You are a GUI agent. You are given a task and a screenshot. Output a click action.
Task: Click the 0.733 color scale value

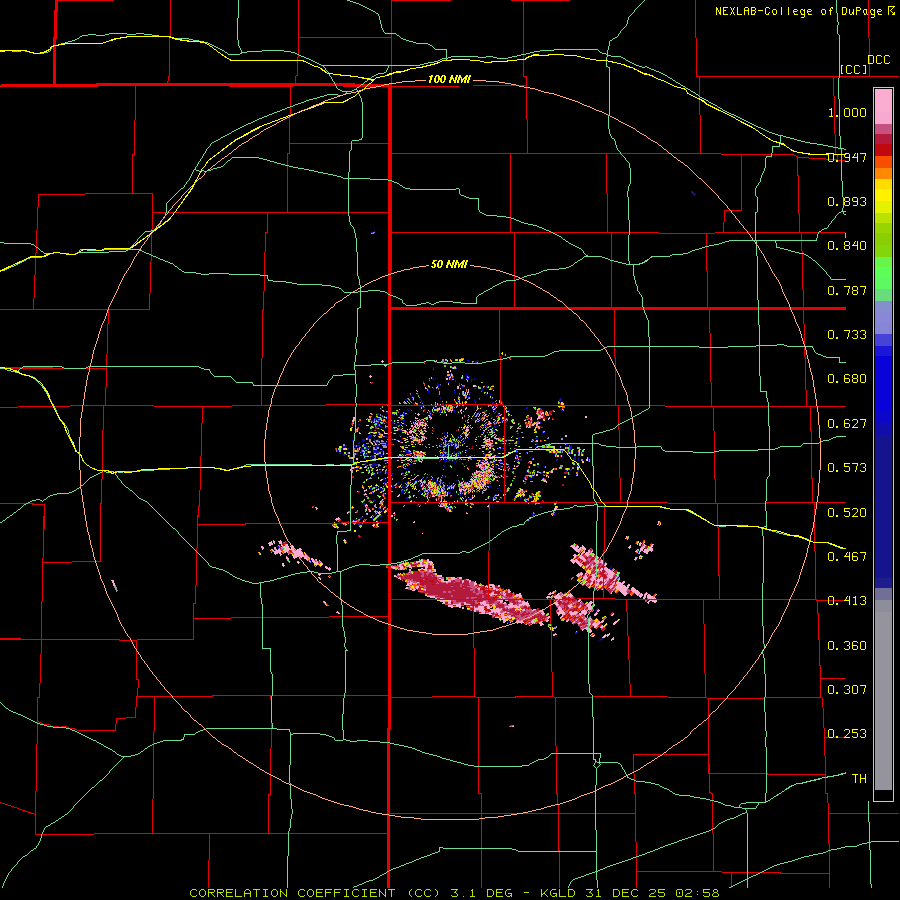click(847, 334)
